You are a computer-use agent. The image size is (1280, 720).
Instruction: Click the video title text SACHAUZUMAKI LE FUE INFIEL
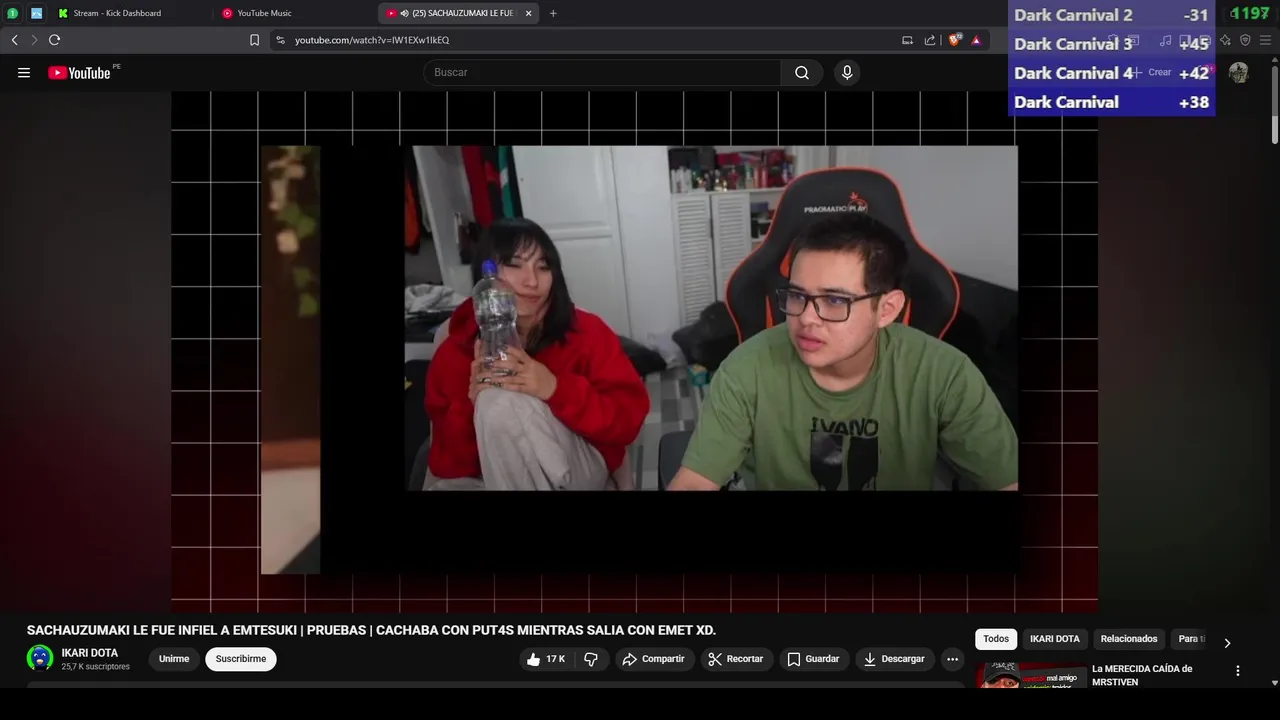pos(371,630)
